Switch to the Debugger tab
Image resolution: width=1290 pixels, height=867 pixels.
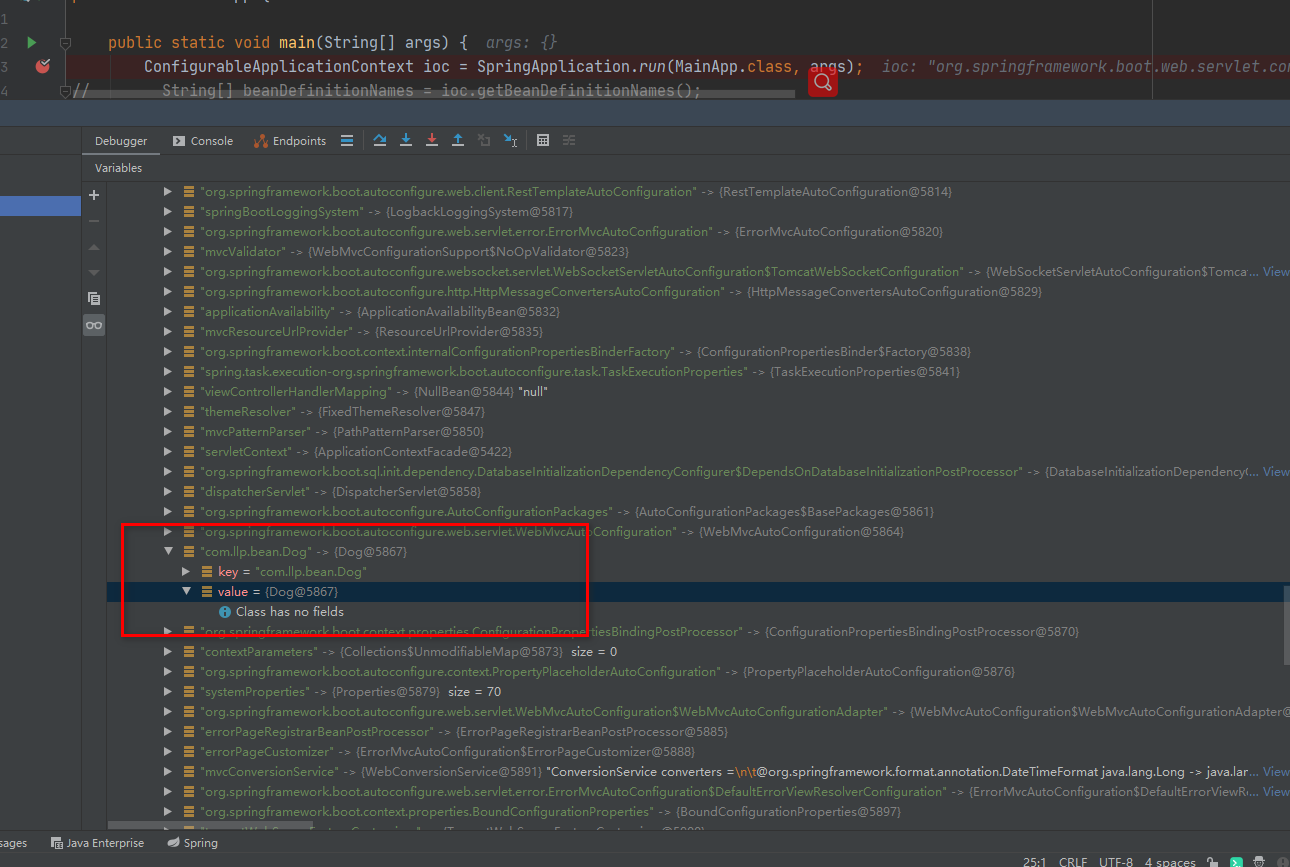coord(121,141)
